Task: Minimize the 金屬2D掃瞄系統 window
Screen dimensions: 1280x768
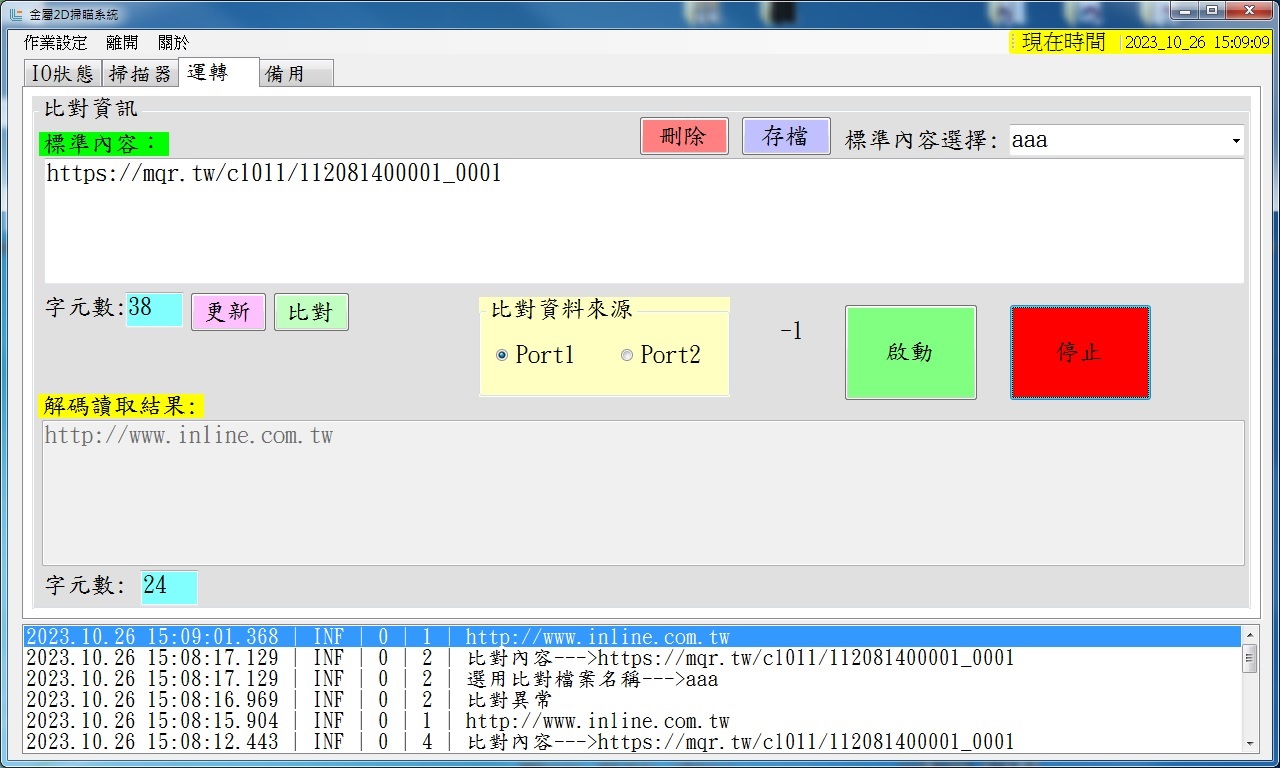Action: 1186,10
